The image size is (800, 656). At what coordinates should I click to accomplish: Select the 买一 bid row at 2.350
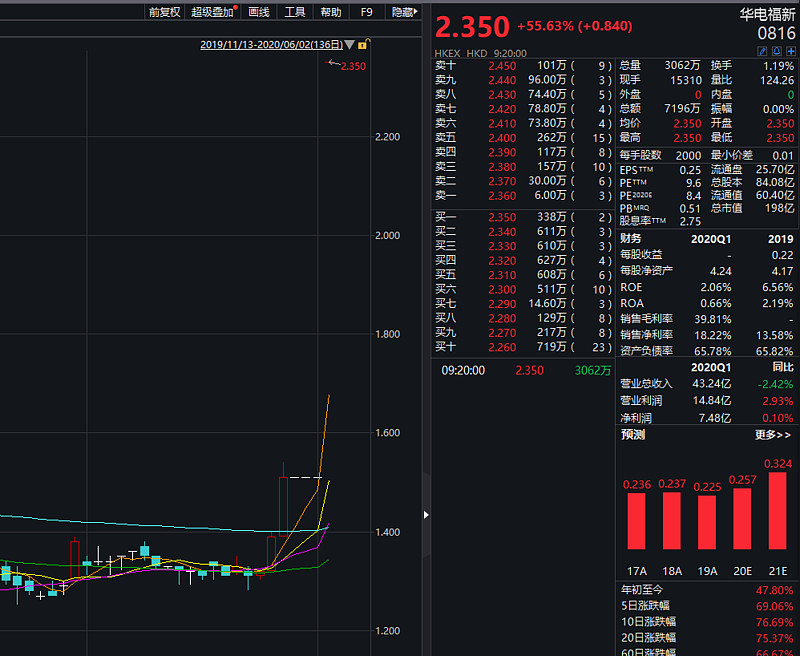(522, 217)
